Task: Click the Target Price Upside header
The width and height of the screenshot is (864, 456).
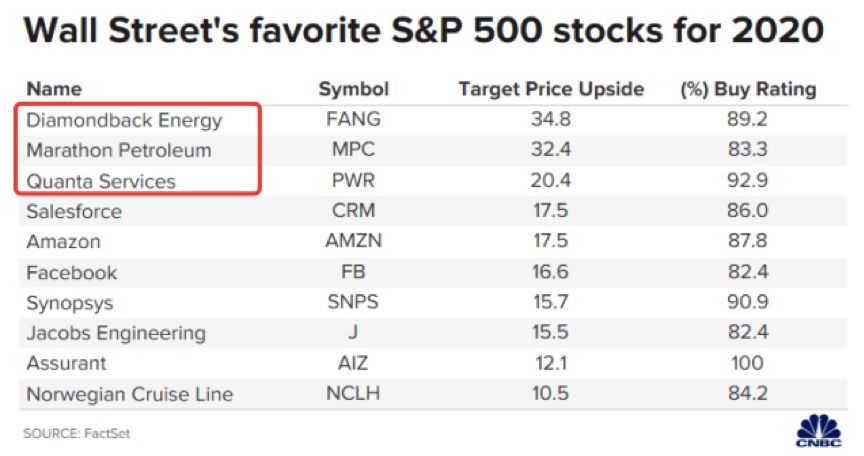Action: (x=551, y=89)
